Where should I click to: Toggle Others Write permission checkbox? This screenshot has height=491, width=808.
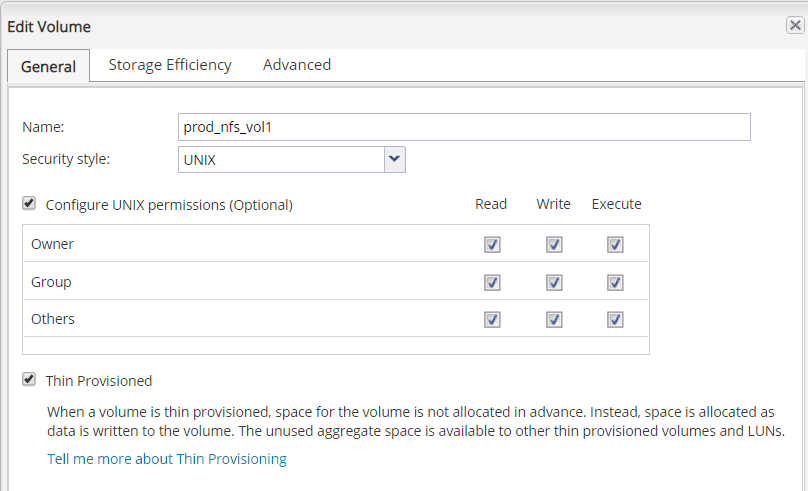point(554,320)
